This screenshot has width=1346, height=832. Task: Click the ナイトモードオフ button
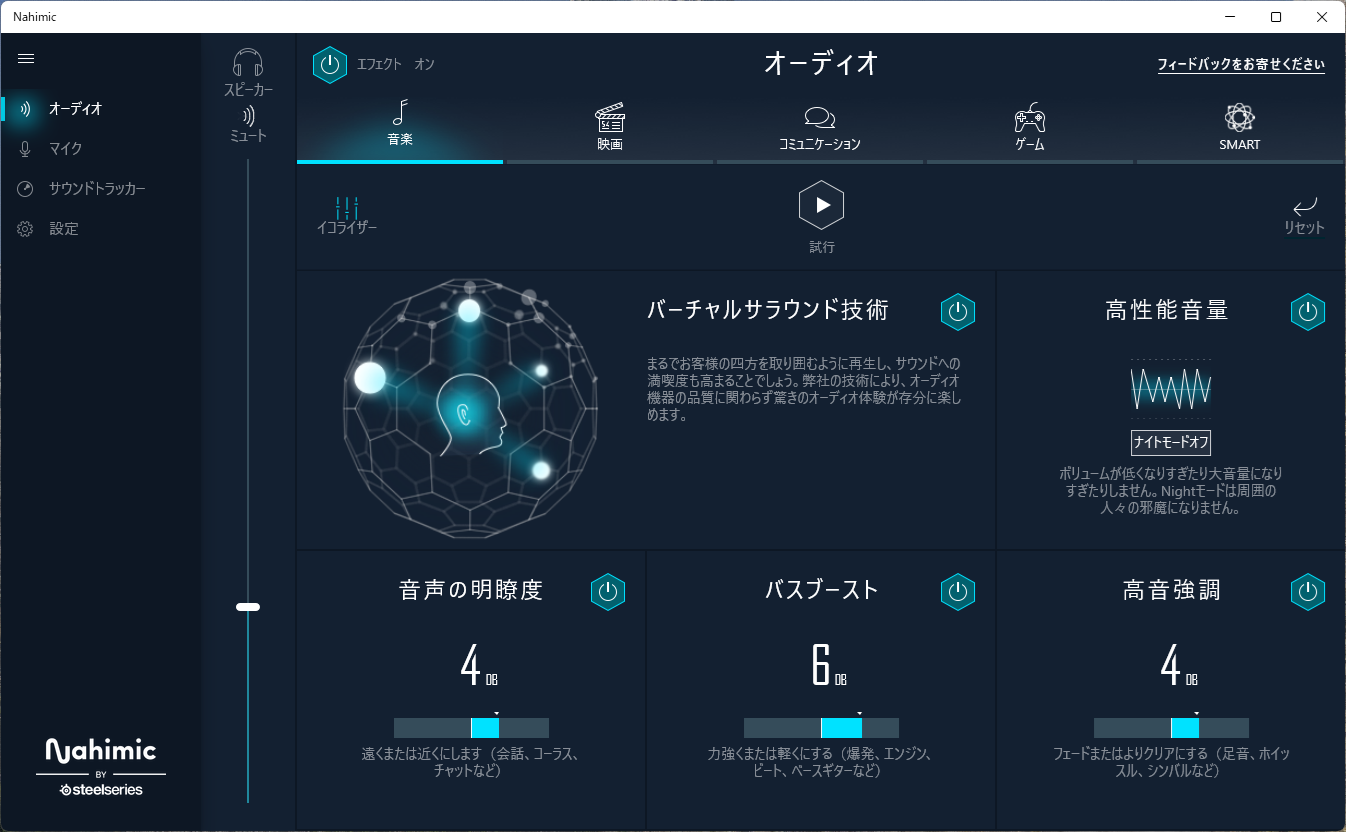click(1171, 442)
